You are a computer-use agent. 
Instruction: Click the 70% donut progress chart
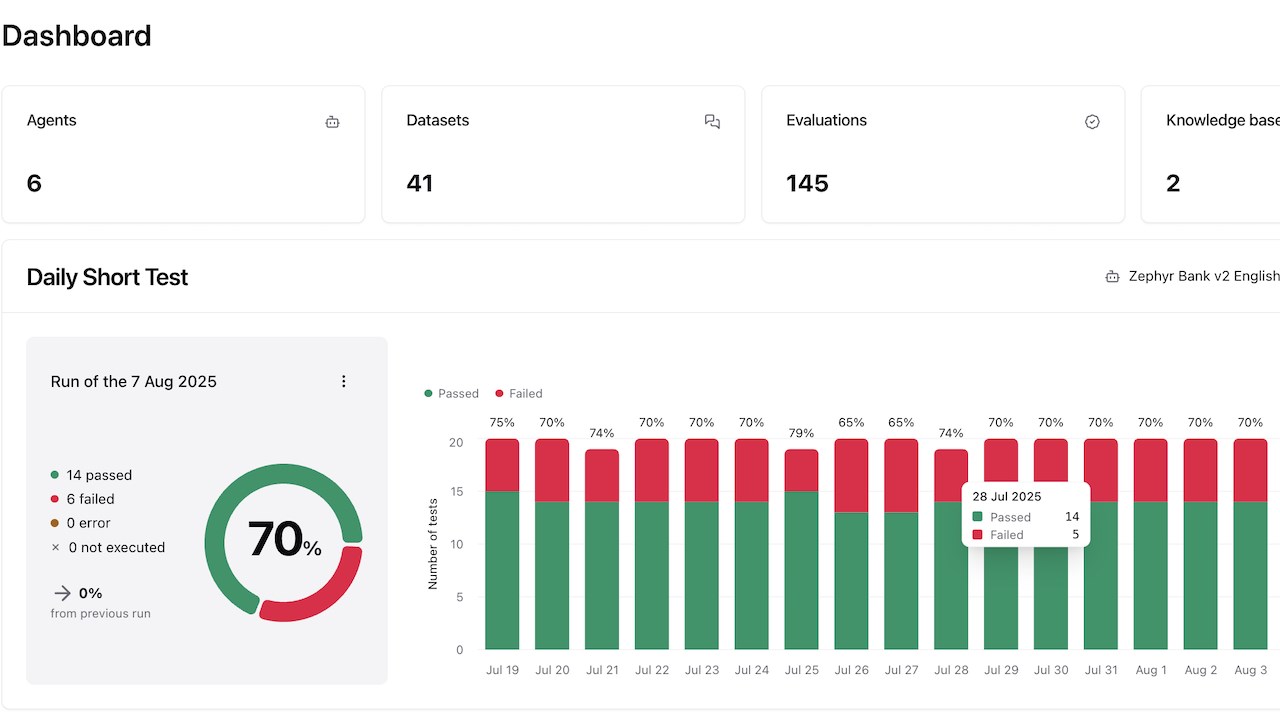[284, 542]
